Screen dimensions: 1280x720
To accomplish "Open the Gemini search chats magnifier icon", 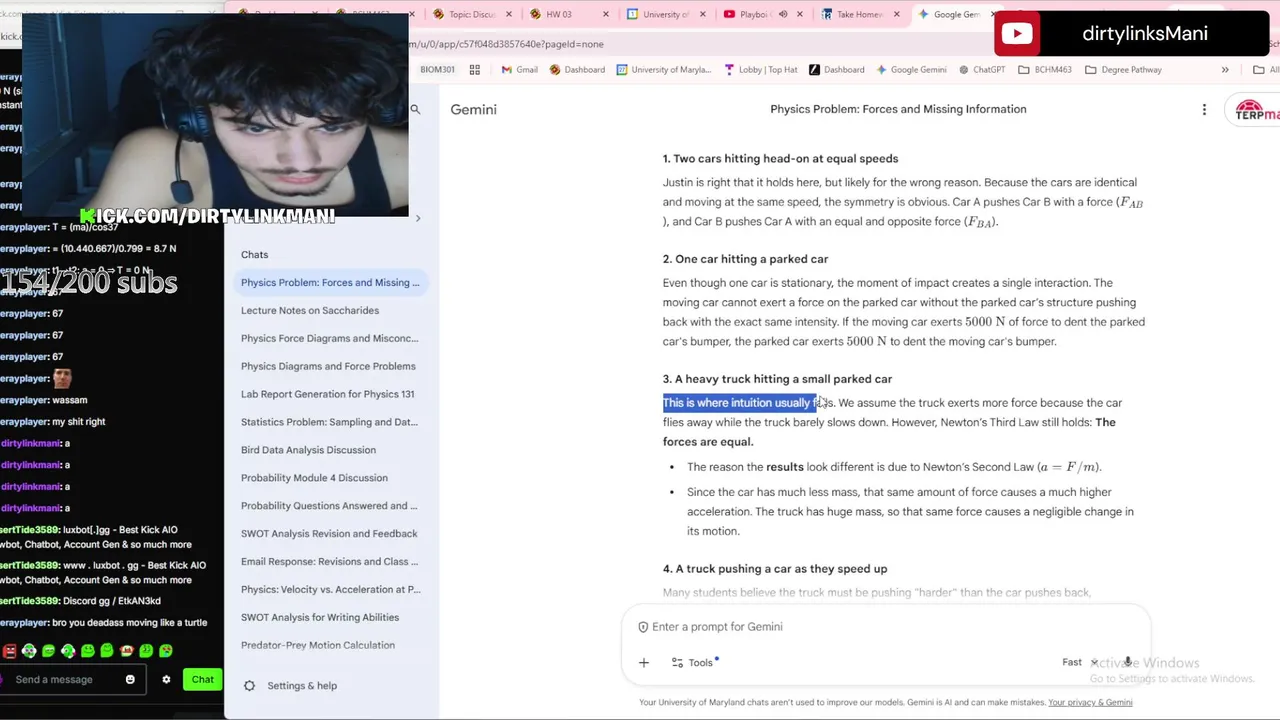I will pyautogui.click(x=415, y=109).
